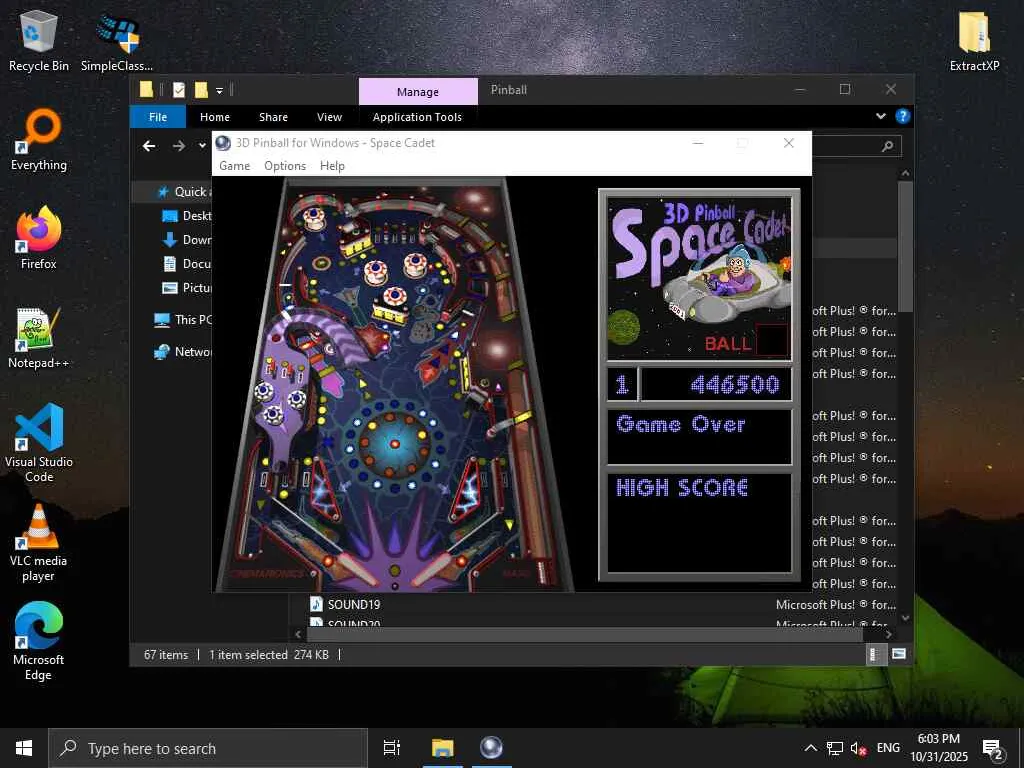The width and height of the screenshot is (1024, 768).
Task: Open the notification center icon
Action: [x=993, y=749]
